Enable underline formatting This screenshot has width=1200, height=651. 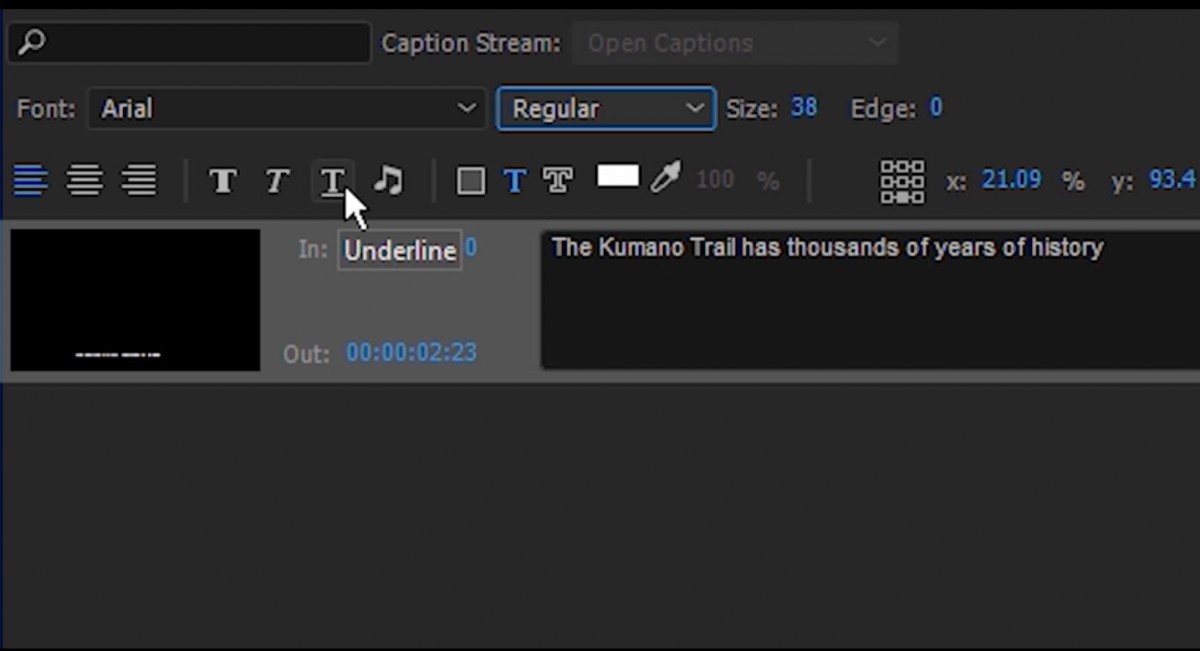pos(333,181)
